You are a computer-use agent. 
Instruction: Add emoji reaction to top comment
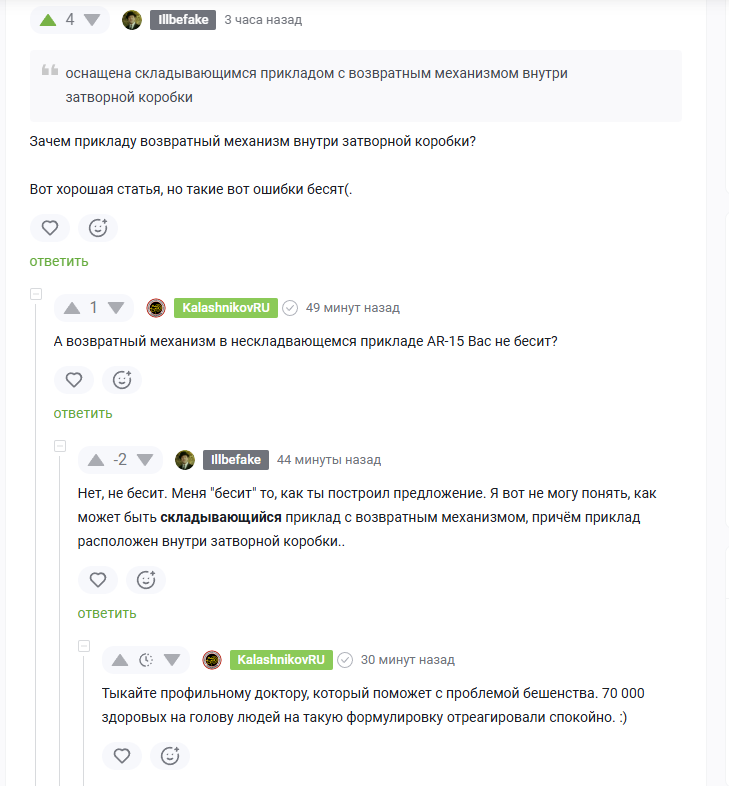tap(98, 228)
